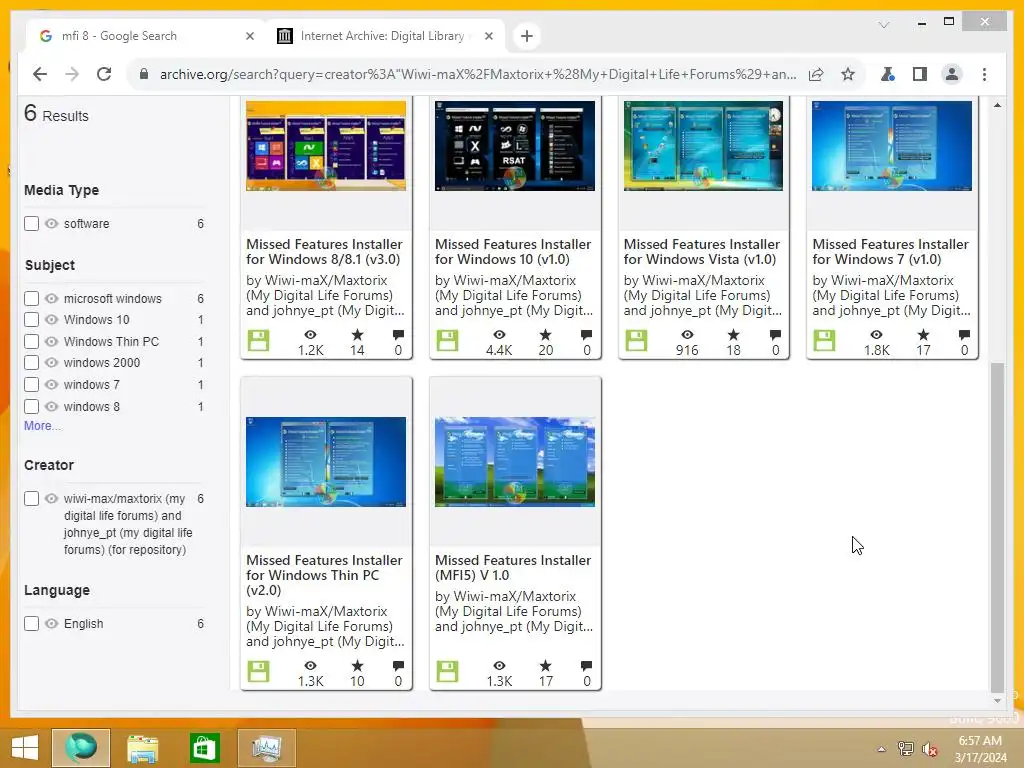This screenshot has width=1024, height=768.
Task: Check the English language filter
Action: [x=31, y=624]
